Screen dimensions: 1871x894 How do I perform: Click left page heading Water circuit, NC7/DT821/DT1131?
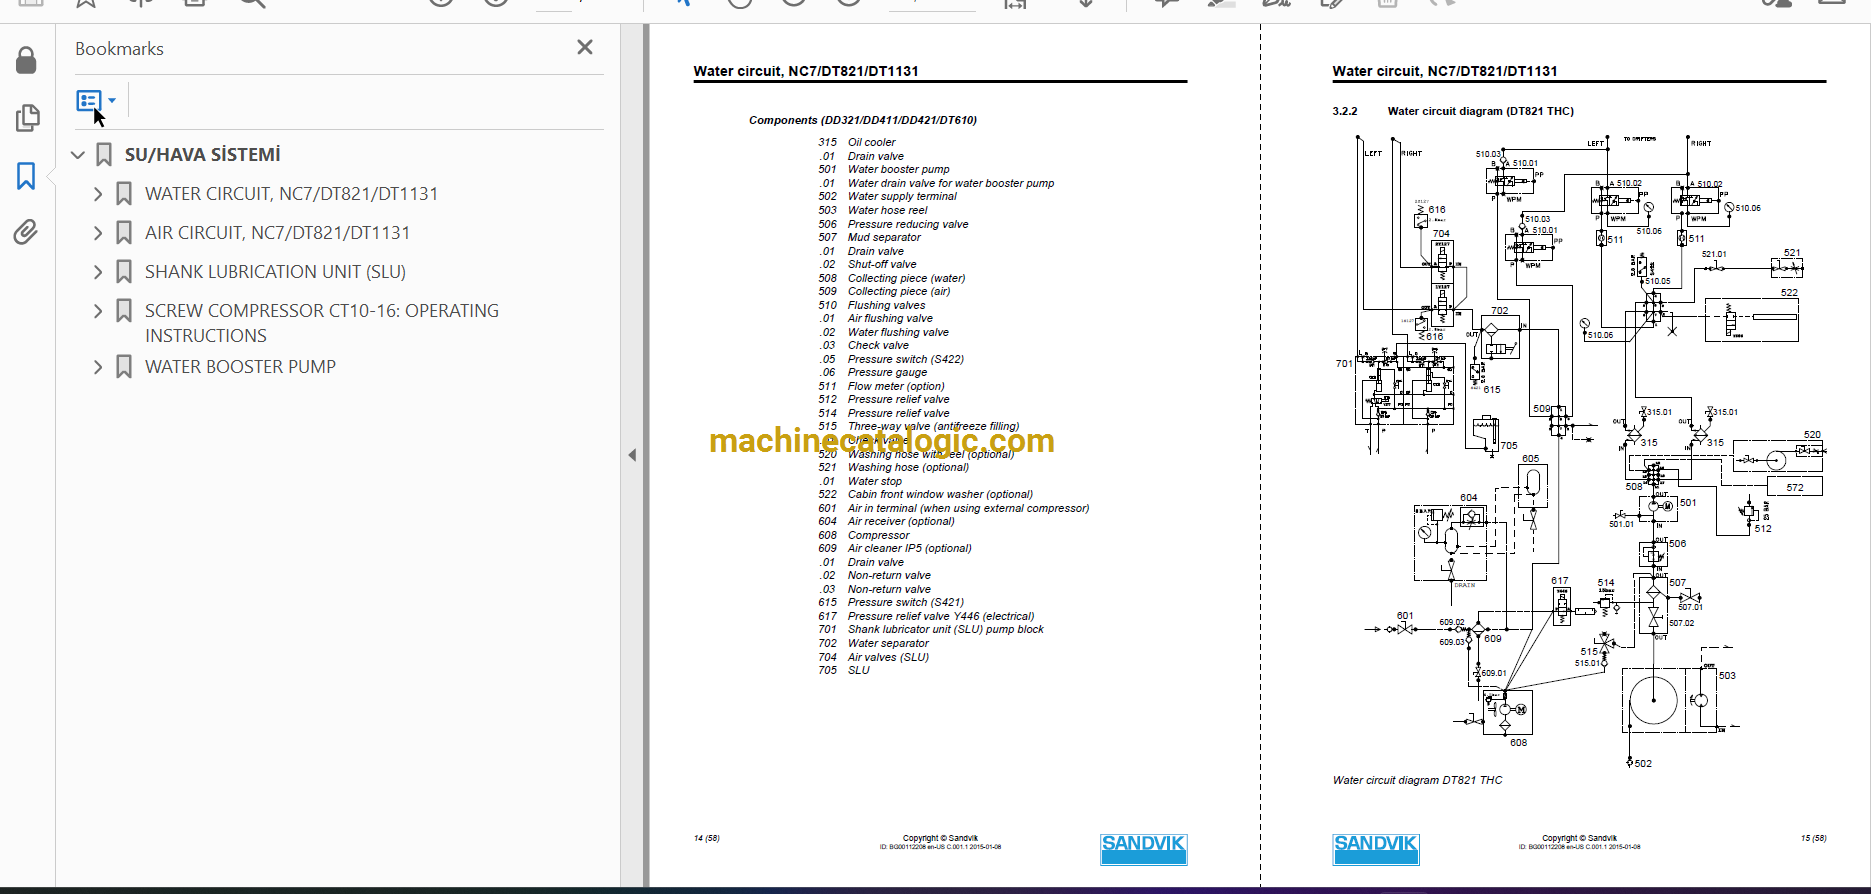pyautogui.click(x=806, y=71)
